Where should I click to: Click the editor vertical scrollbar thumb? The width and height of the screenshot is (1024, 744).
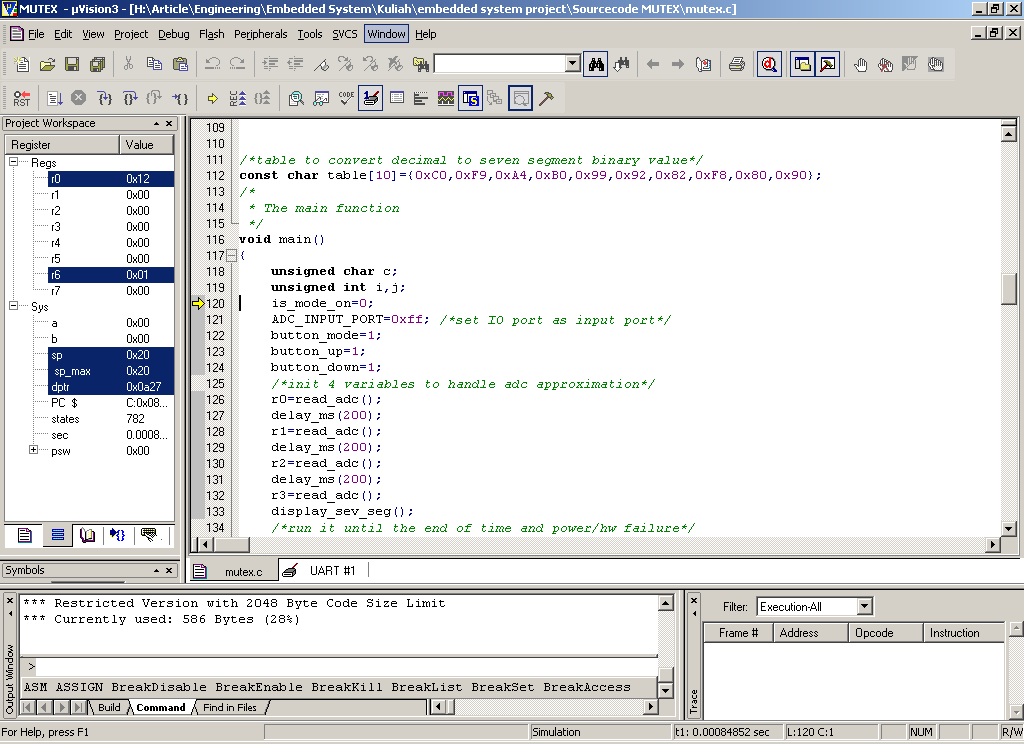pos(1009,288)
